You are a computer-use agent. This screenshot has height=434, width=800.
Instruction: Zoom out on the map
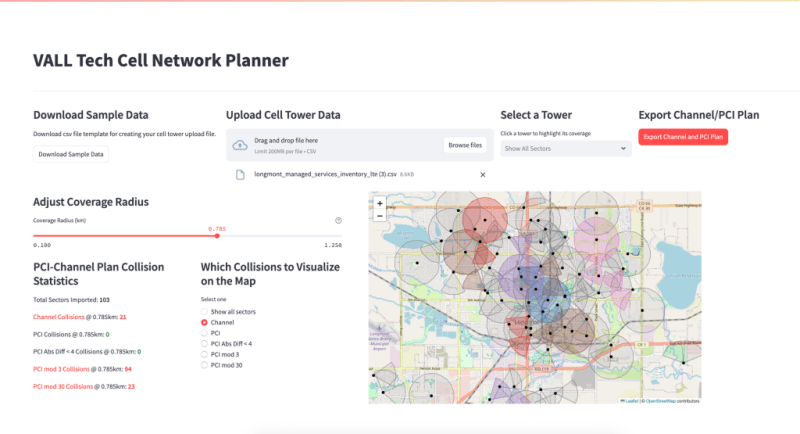point(380,215)
